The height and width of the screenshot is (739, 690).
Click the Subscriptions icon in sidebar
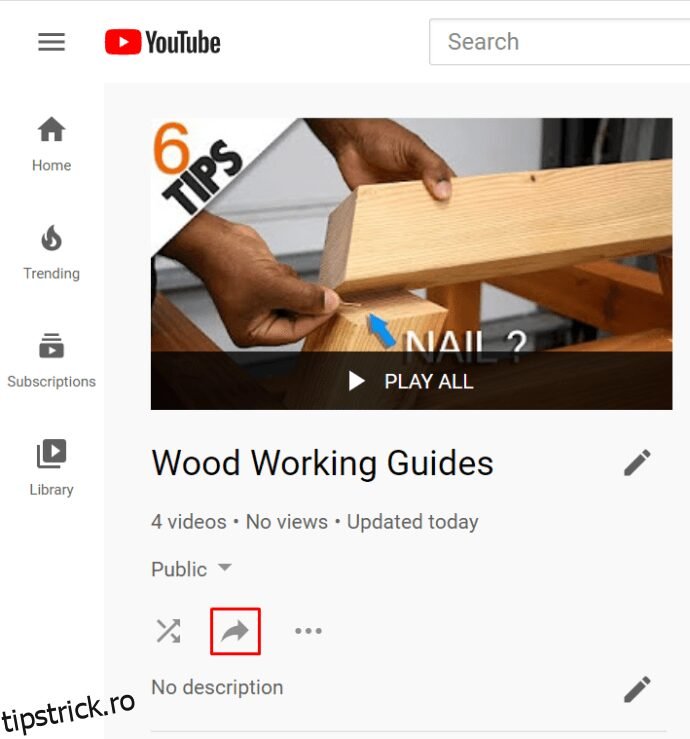tap(51, 345)
